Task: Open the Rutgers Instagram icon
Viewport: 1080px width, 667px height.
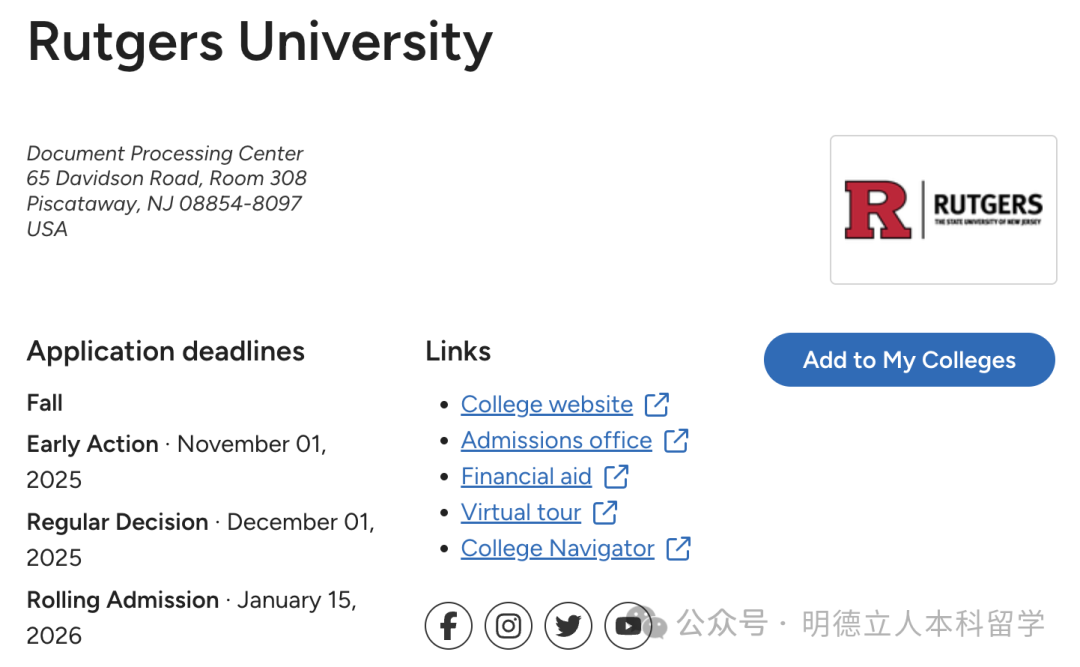Action: [508, 626]
